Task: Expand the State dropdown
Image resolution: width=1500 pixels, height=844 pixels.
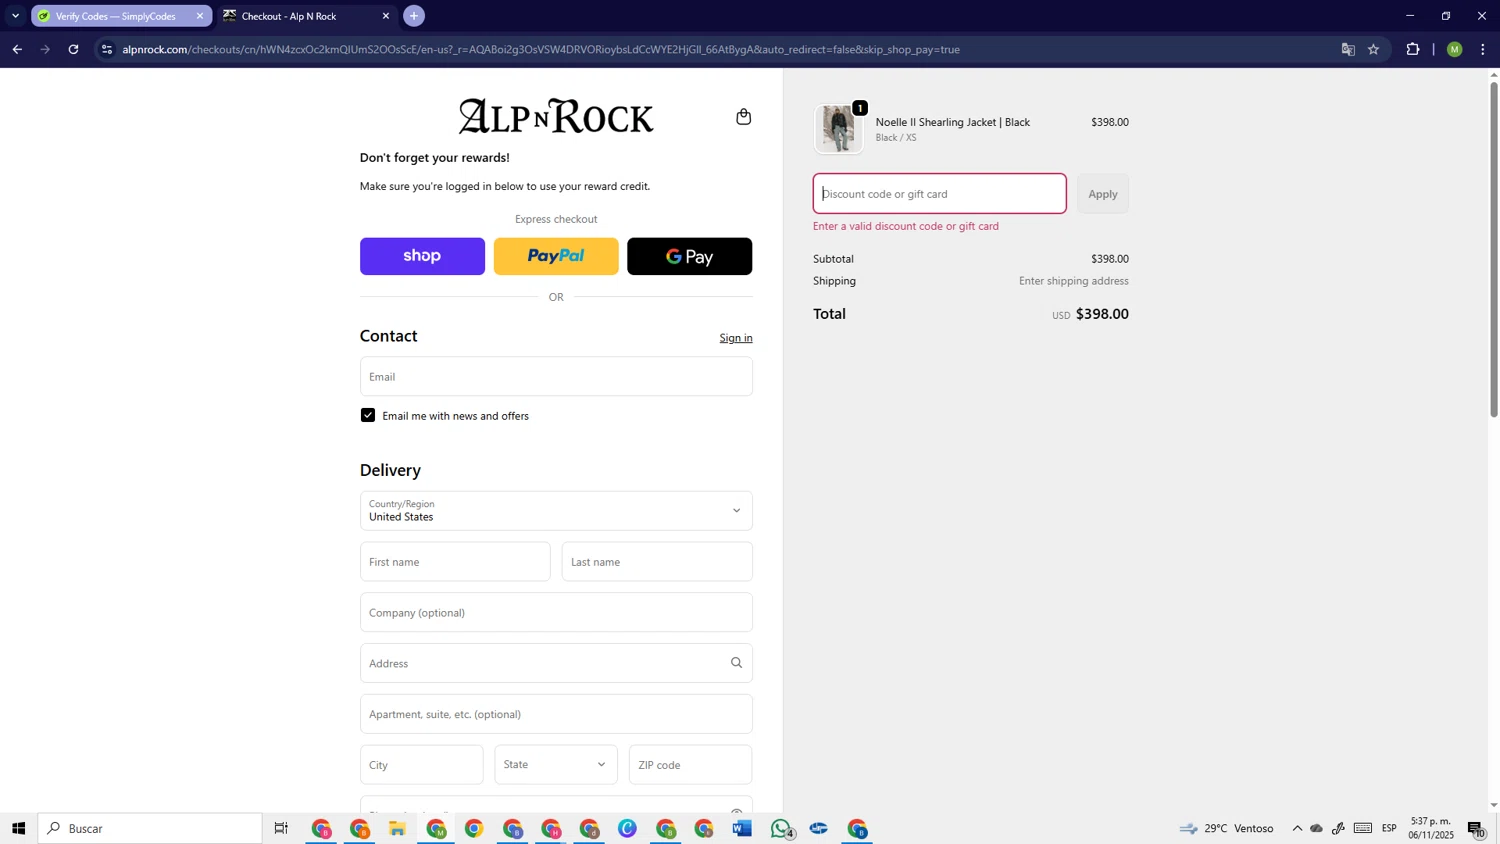Action: pyautogui.click(x=556, y=764)
